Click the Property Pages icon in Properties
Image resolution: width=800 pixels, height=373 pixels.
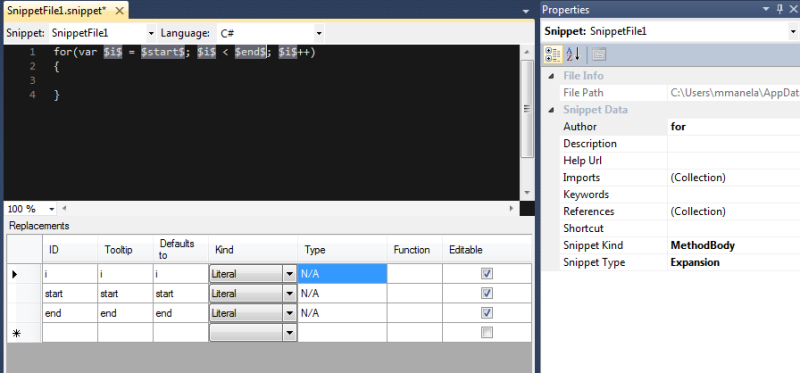tap(599, 55)
